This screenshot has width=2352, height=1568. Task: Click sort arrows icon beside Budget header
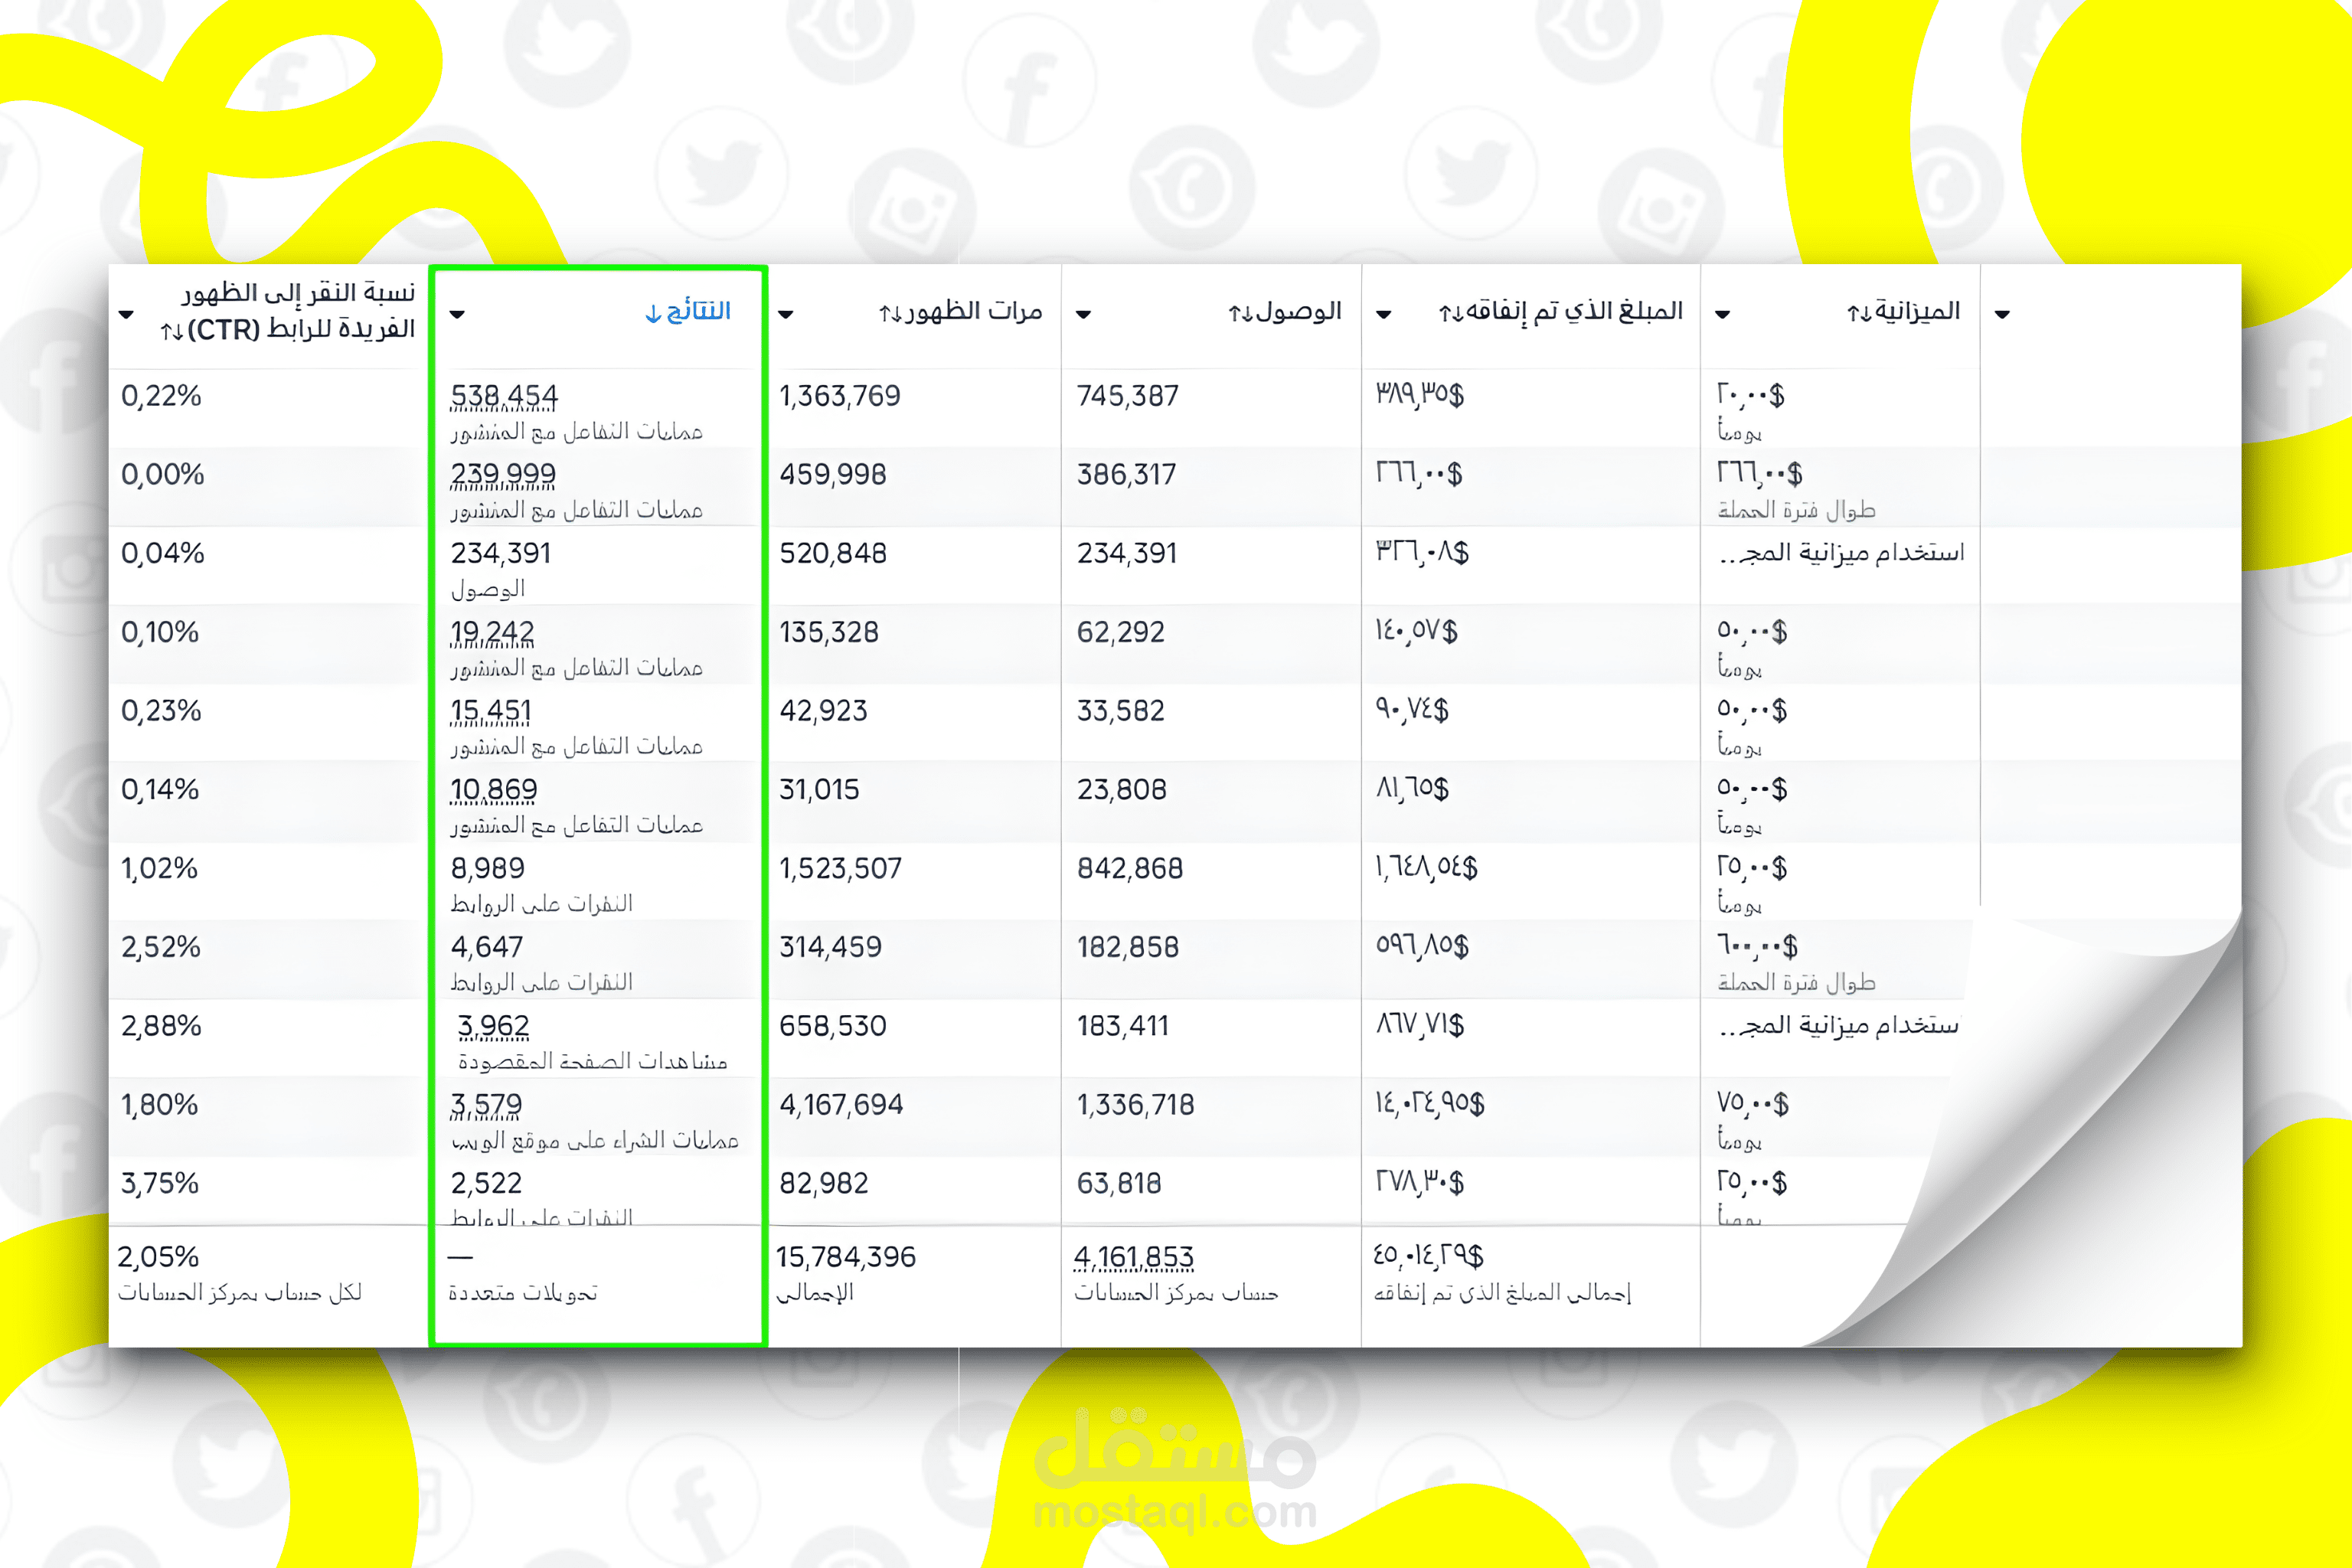click(x=1858, y=314)
